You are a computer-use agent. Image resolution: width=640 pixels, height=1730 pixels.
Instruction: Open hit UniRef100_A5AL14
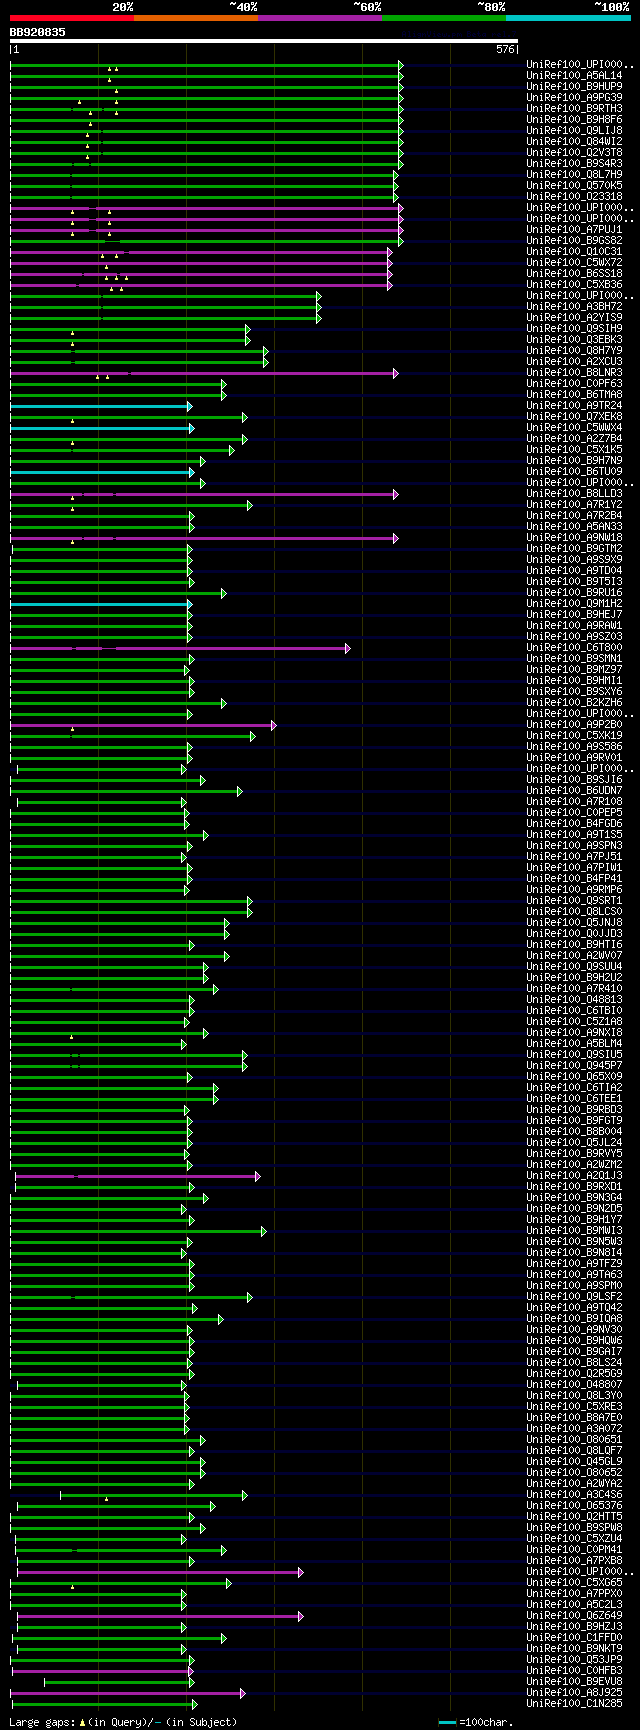coord(574,76)
